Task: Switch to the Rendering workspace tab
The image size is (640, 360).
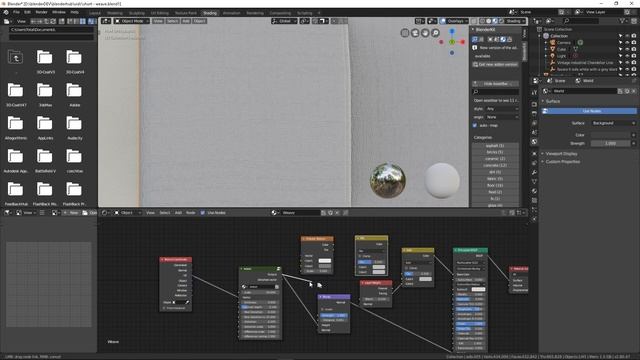Action: click(x=255, y=13)
